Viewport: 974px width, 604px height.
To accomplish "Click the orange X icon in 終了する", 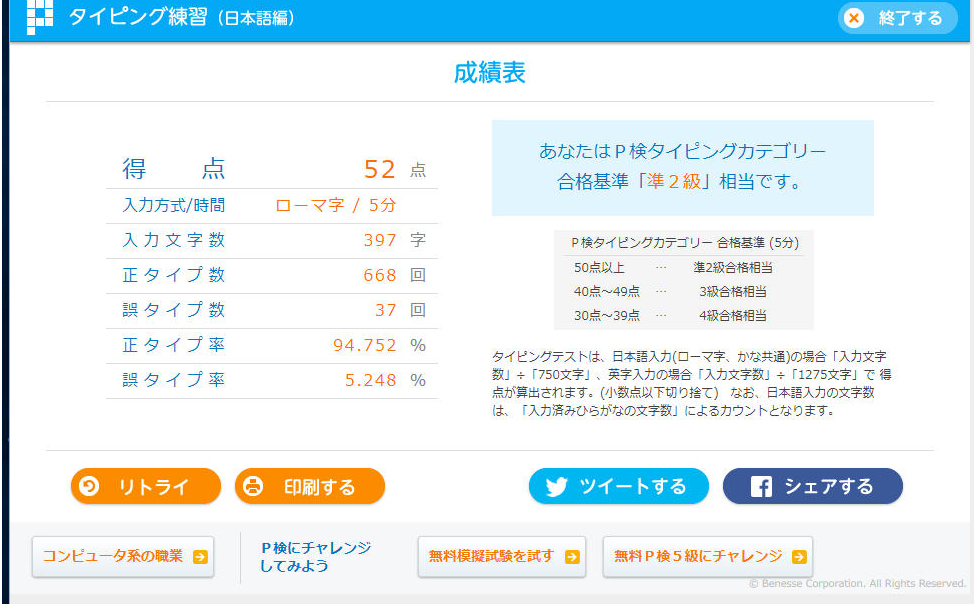I will [x=855, y=18].
